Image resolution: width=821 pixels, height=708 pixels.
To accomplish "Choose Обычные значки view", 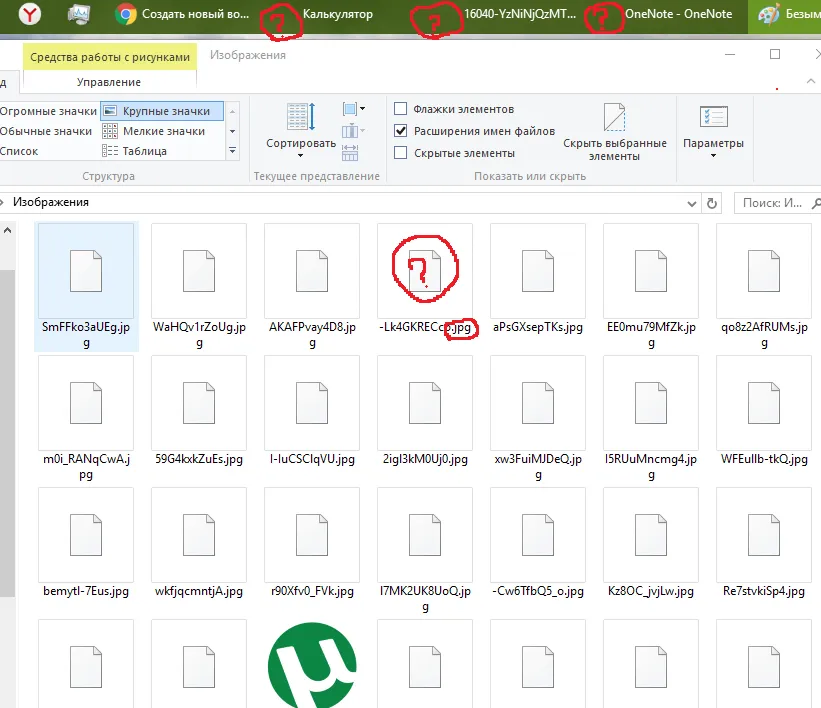I will tap(46, 131).
